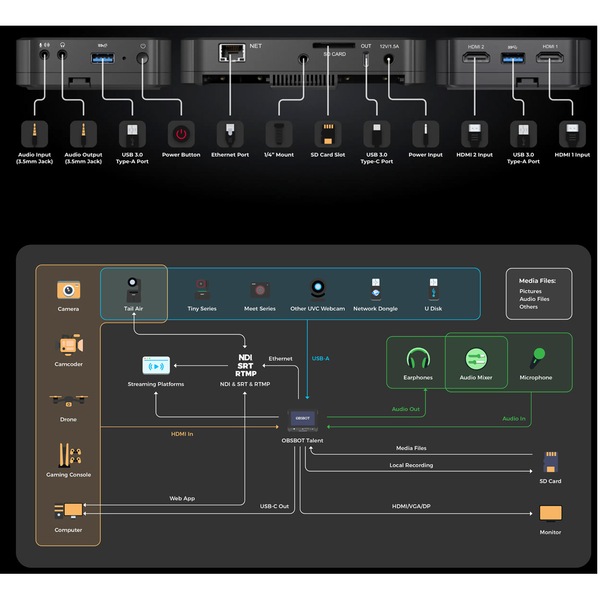Click the HDMI 2 port on the device photo
Image resolution: width=600 pixels, height=600 pixels.
point(476,58)
